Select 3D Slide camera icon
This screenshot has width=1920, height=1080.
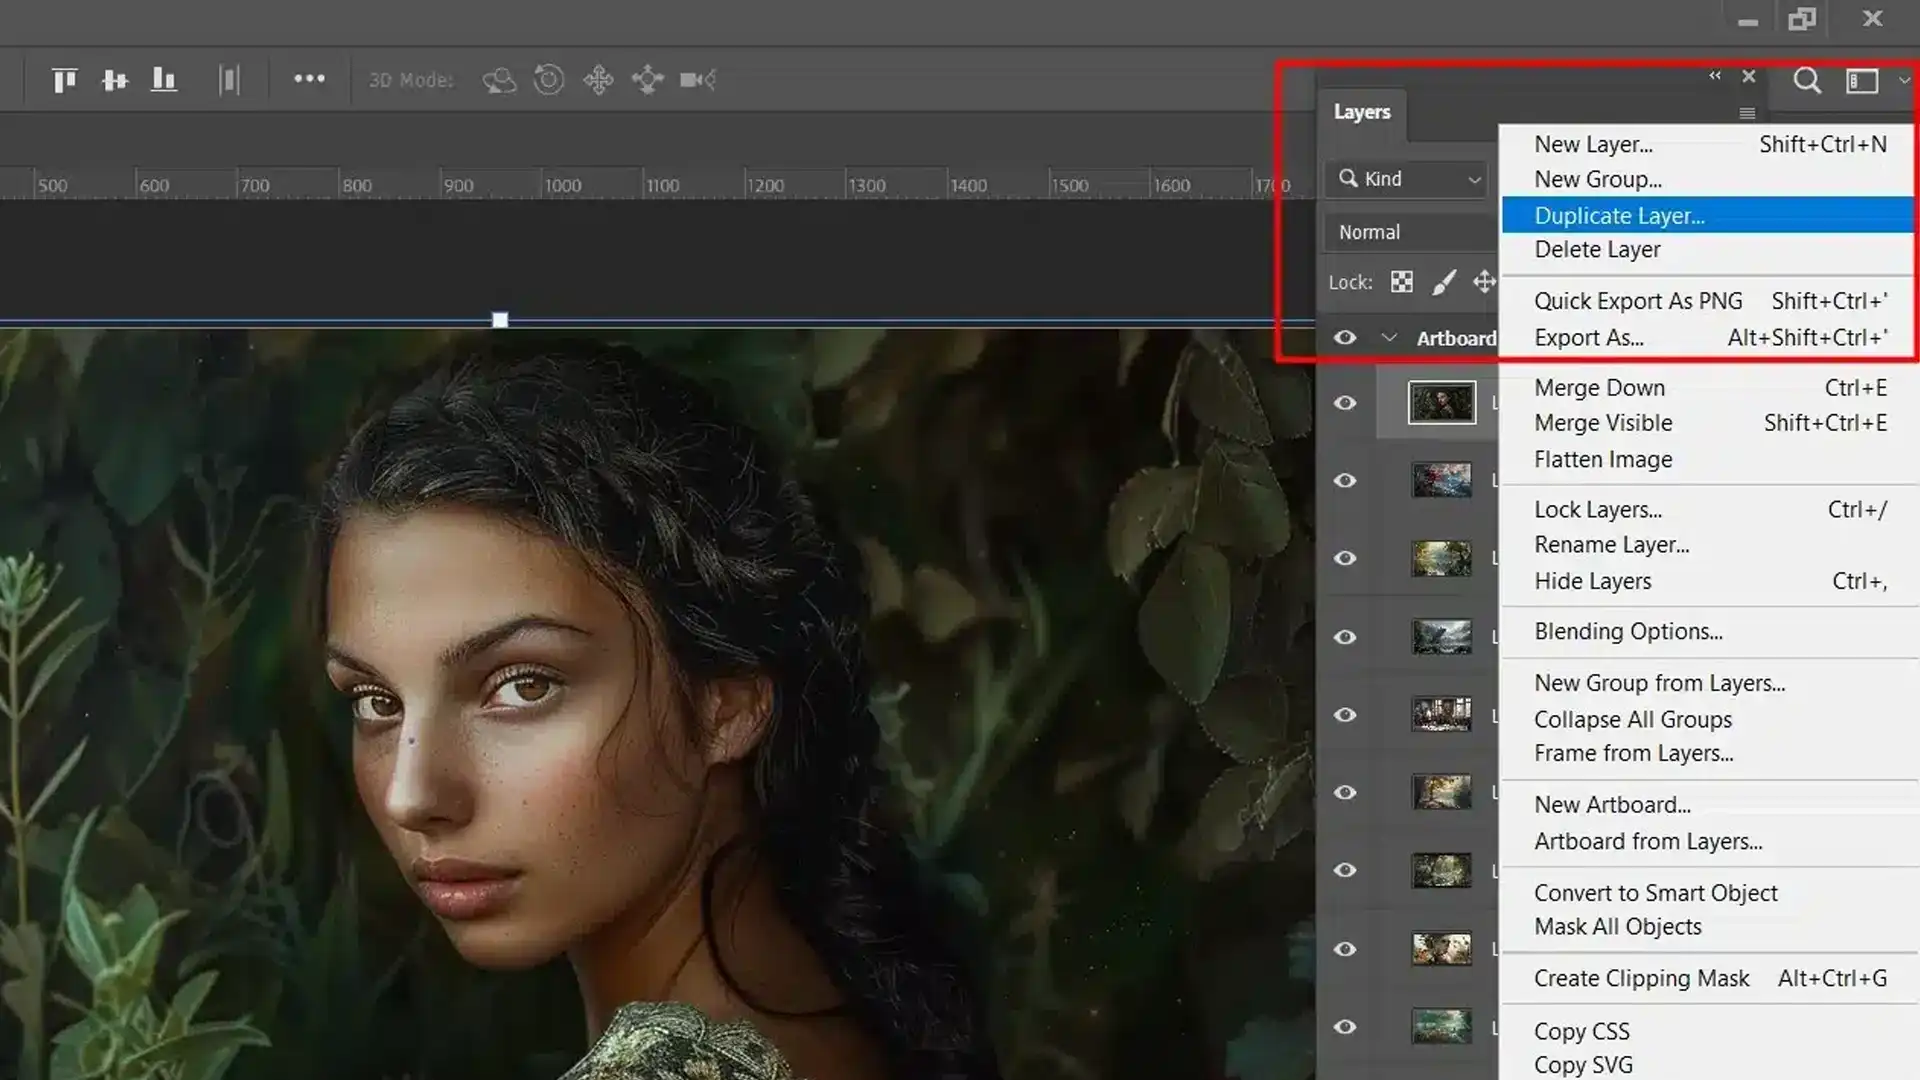648,80
